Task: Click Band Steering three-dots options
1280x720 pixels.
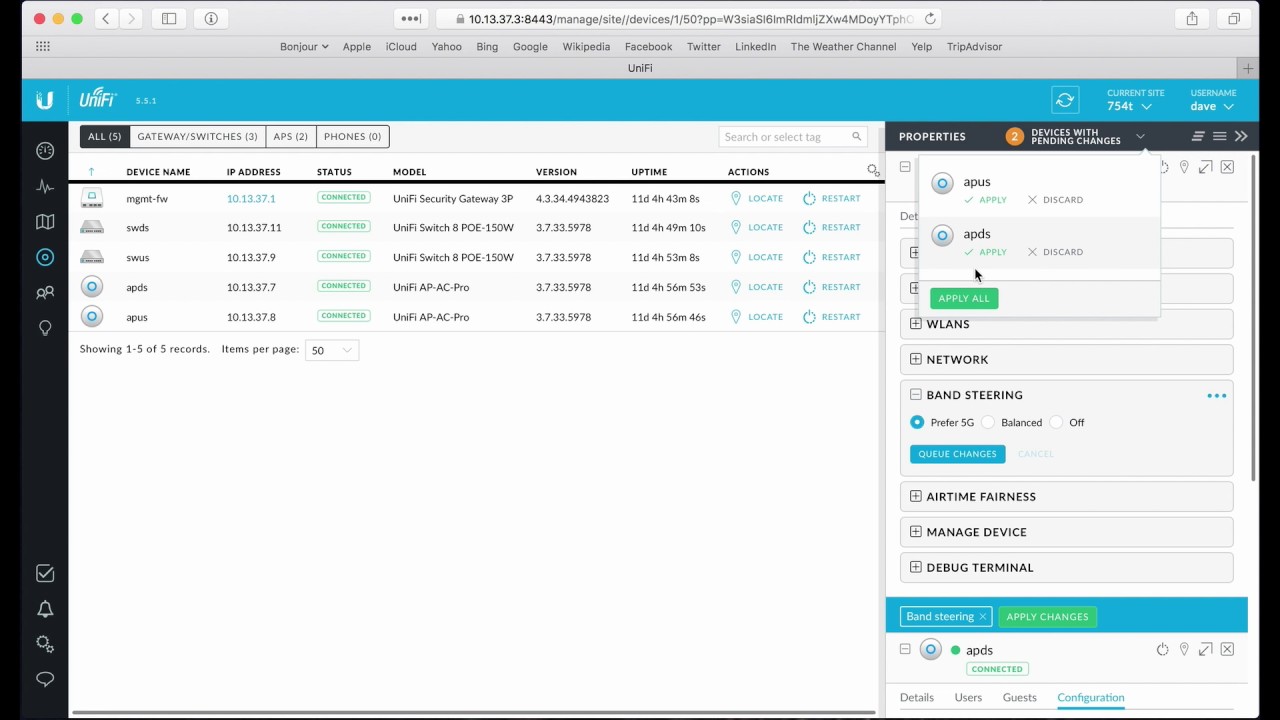Action: (1216, 396)
